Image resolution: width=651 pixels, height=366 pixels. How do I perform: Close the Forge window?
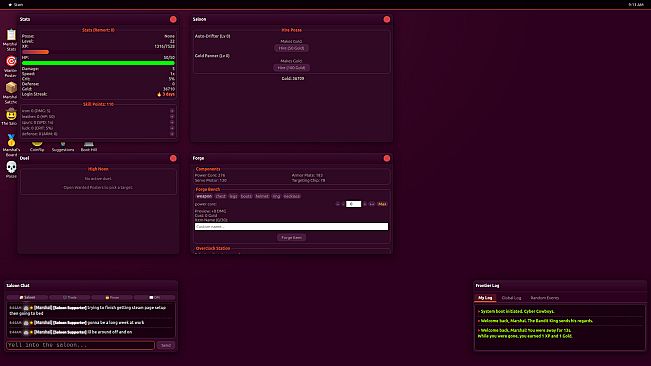pyautogui.click(x=387, y=158)
